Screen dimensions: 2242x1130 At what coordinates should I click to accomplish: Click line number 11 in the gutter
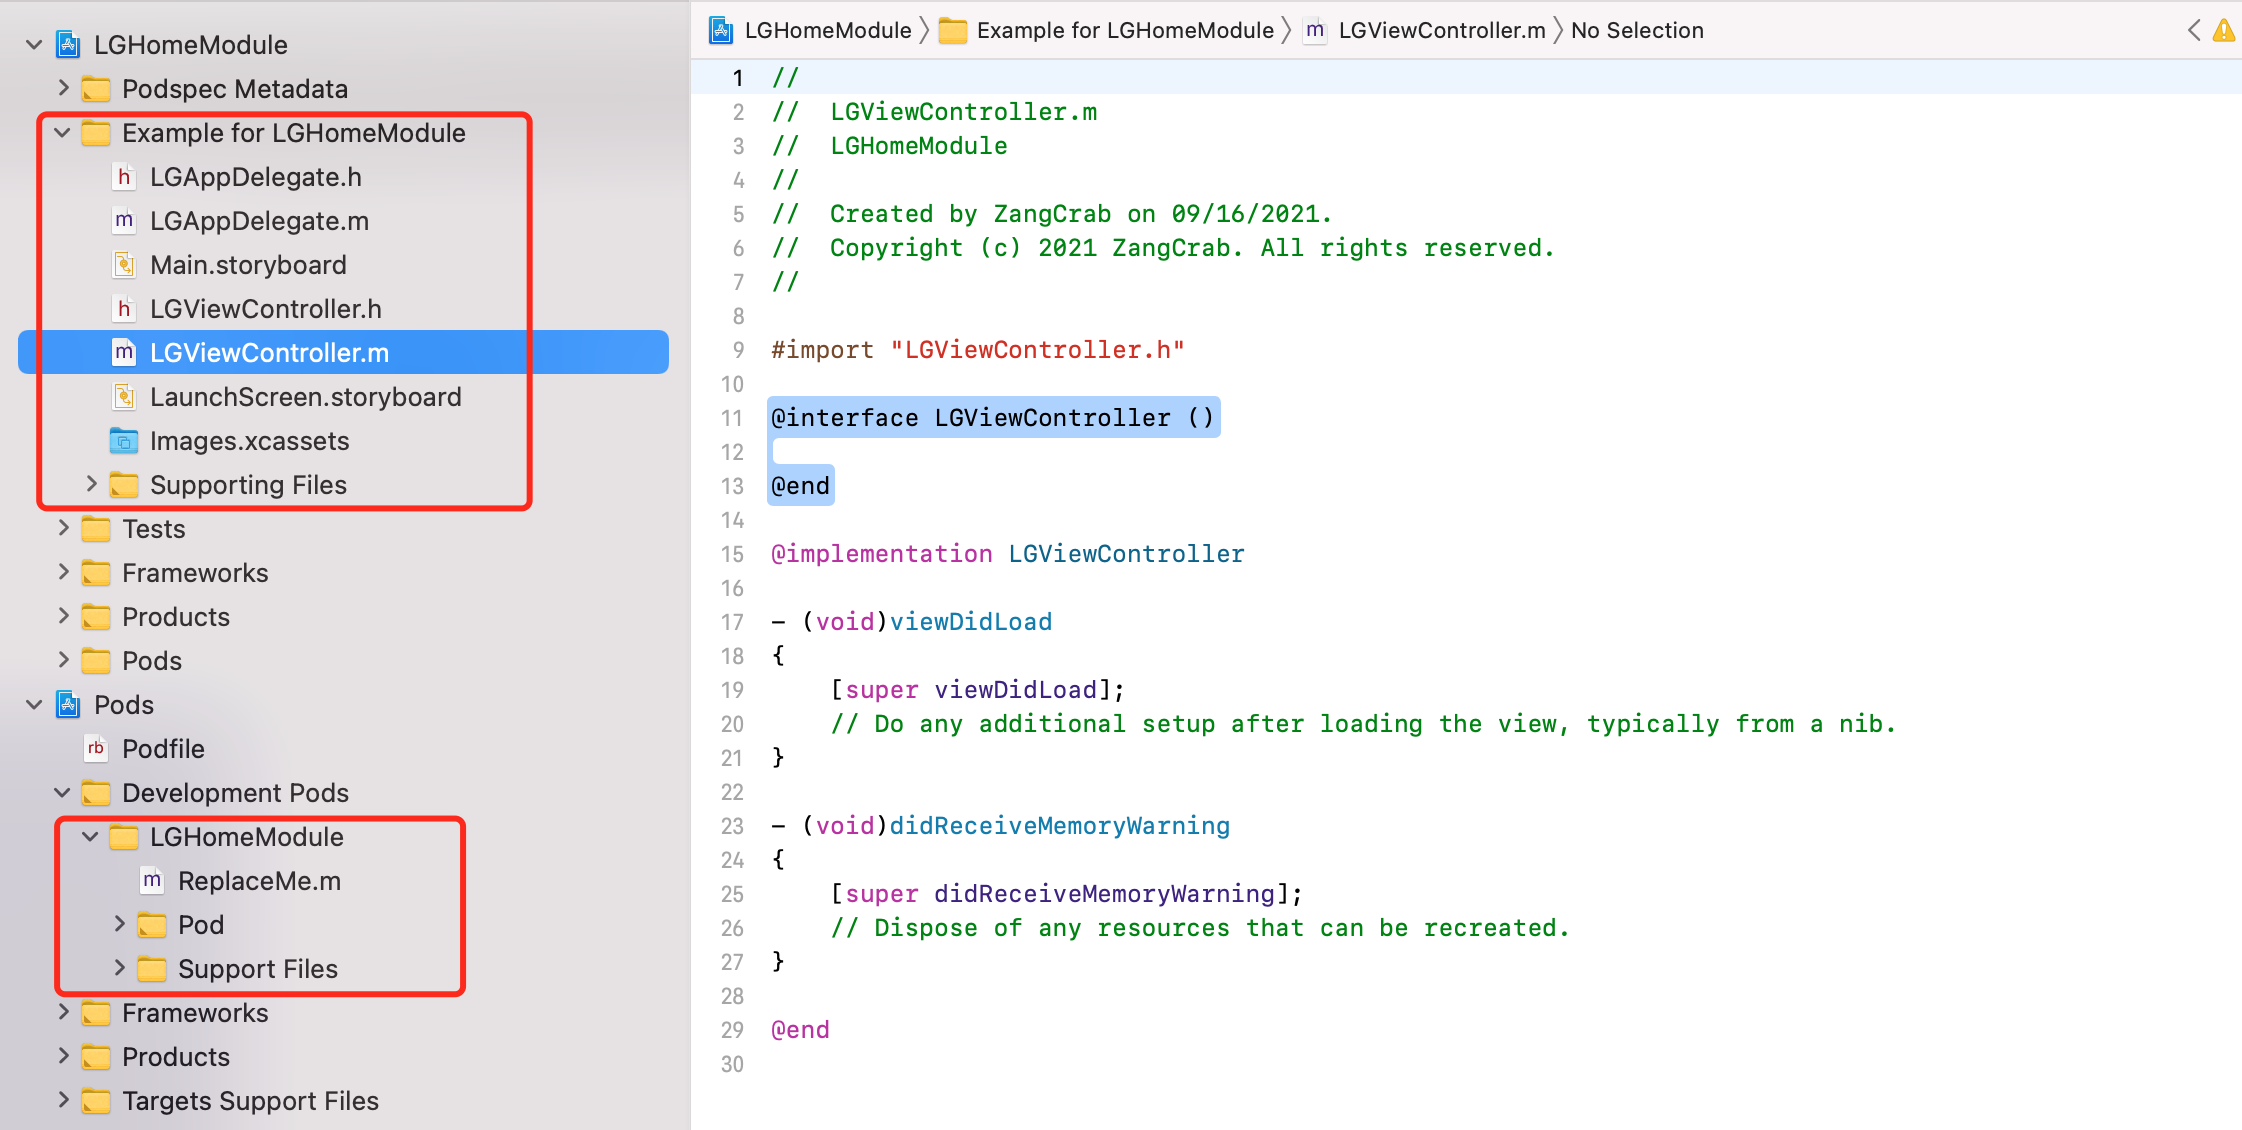732,418
